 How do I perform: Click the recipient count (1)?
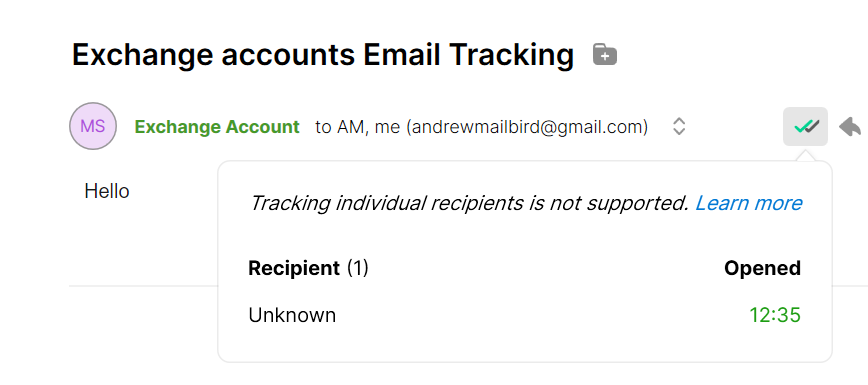[358, 268]
